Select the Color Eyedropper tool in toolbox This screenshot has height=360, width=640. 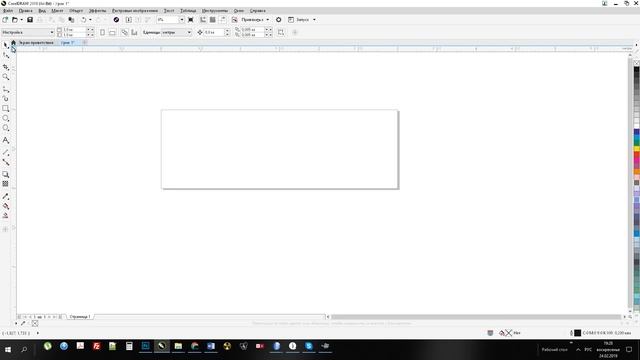pos(6,196)
